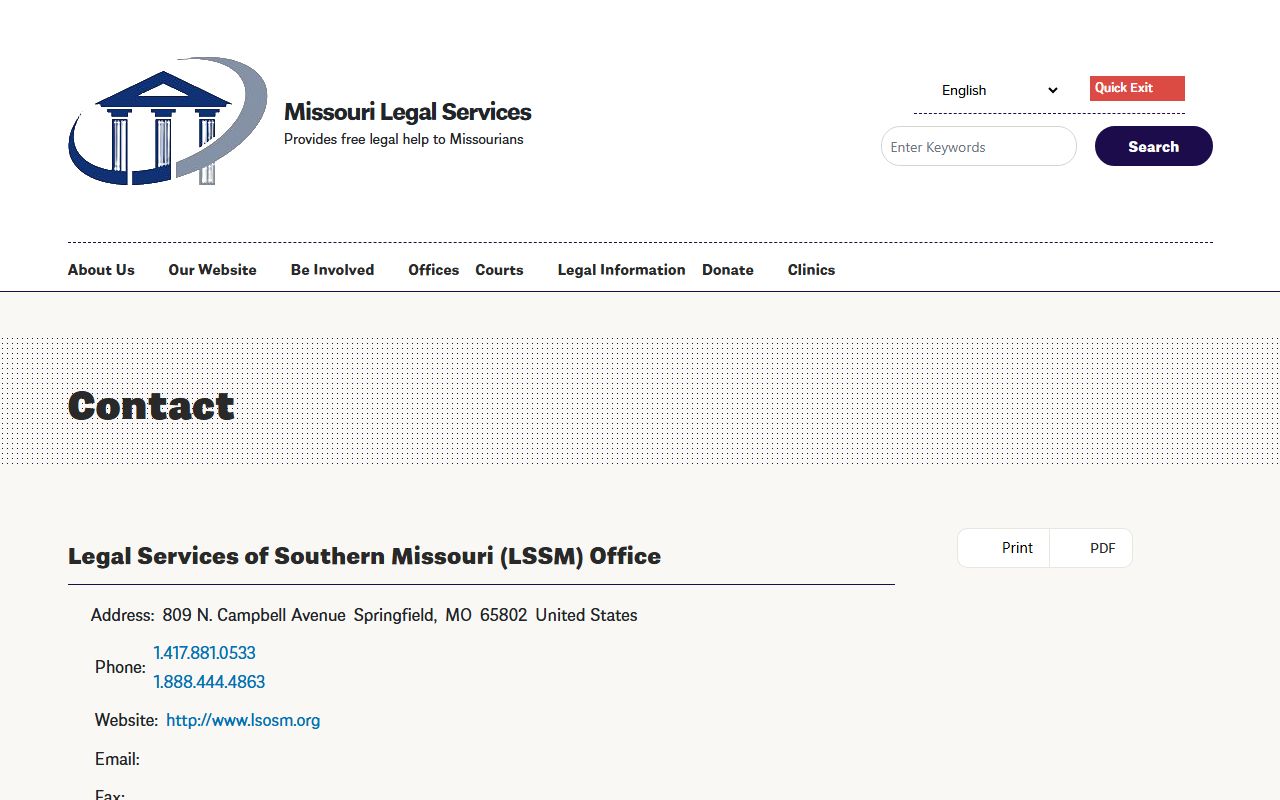The height and width of the screenshot is (800, 1280).
Task: Click the Missouri Legal Services courthouse logo
Action: [x=168, y=121]
